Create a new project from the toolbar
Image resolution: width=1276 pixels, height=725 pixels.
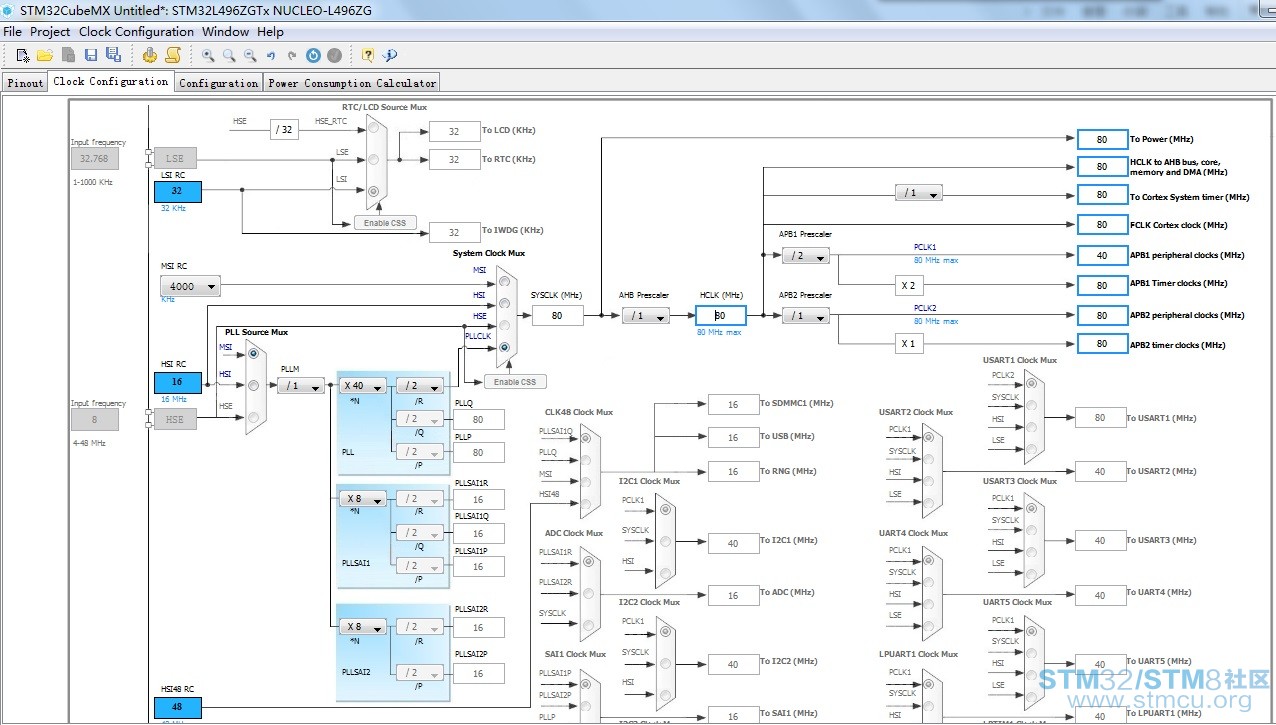23,55
